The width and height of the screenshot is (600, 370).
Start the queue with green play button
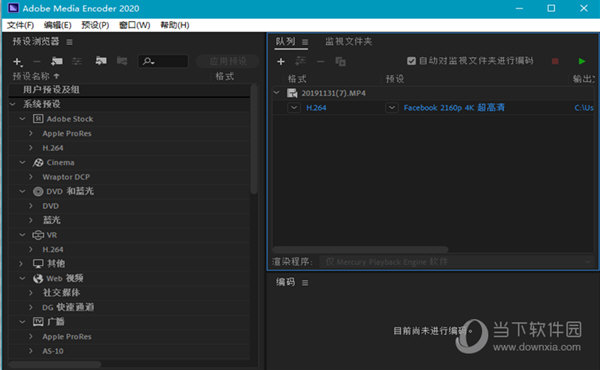(582, 61)
